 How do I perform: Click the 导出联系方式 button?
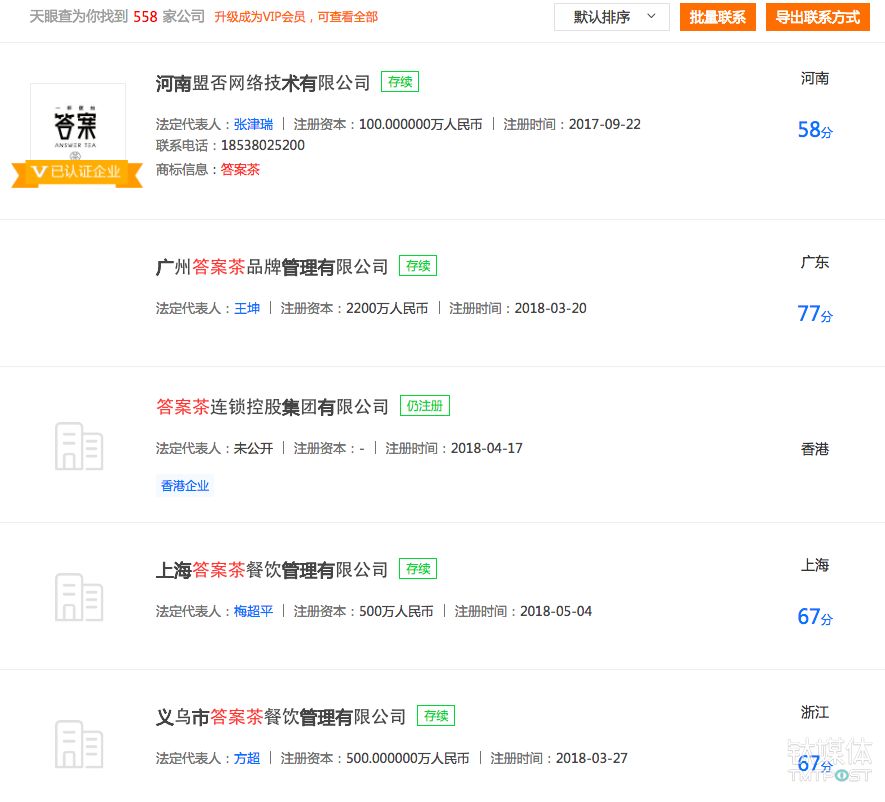(817, 17)
